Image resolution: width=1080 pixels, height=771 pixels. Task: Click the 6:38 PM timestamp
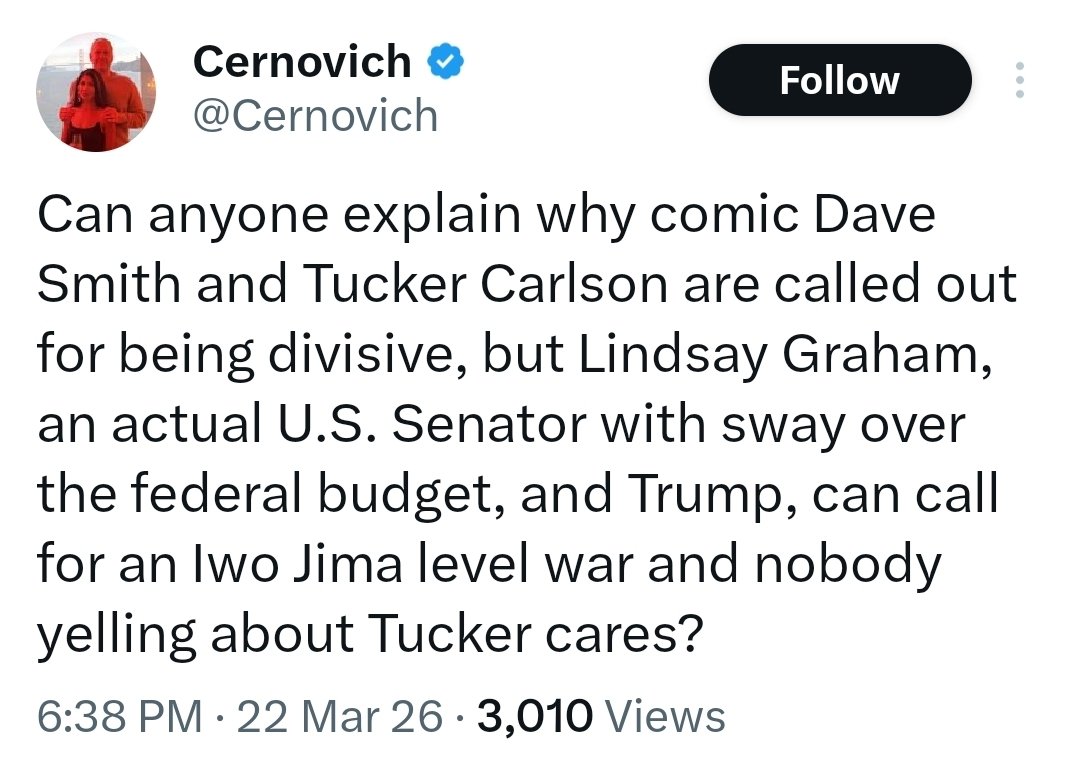(x=111, y=716)
